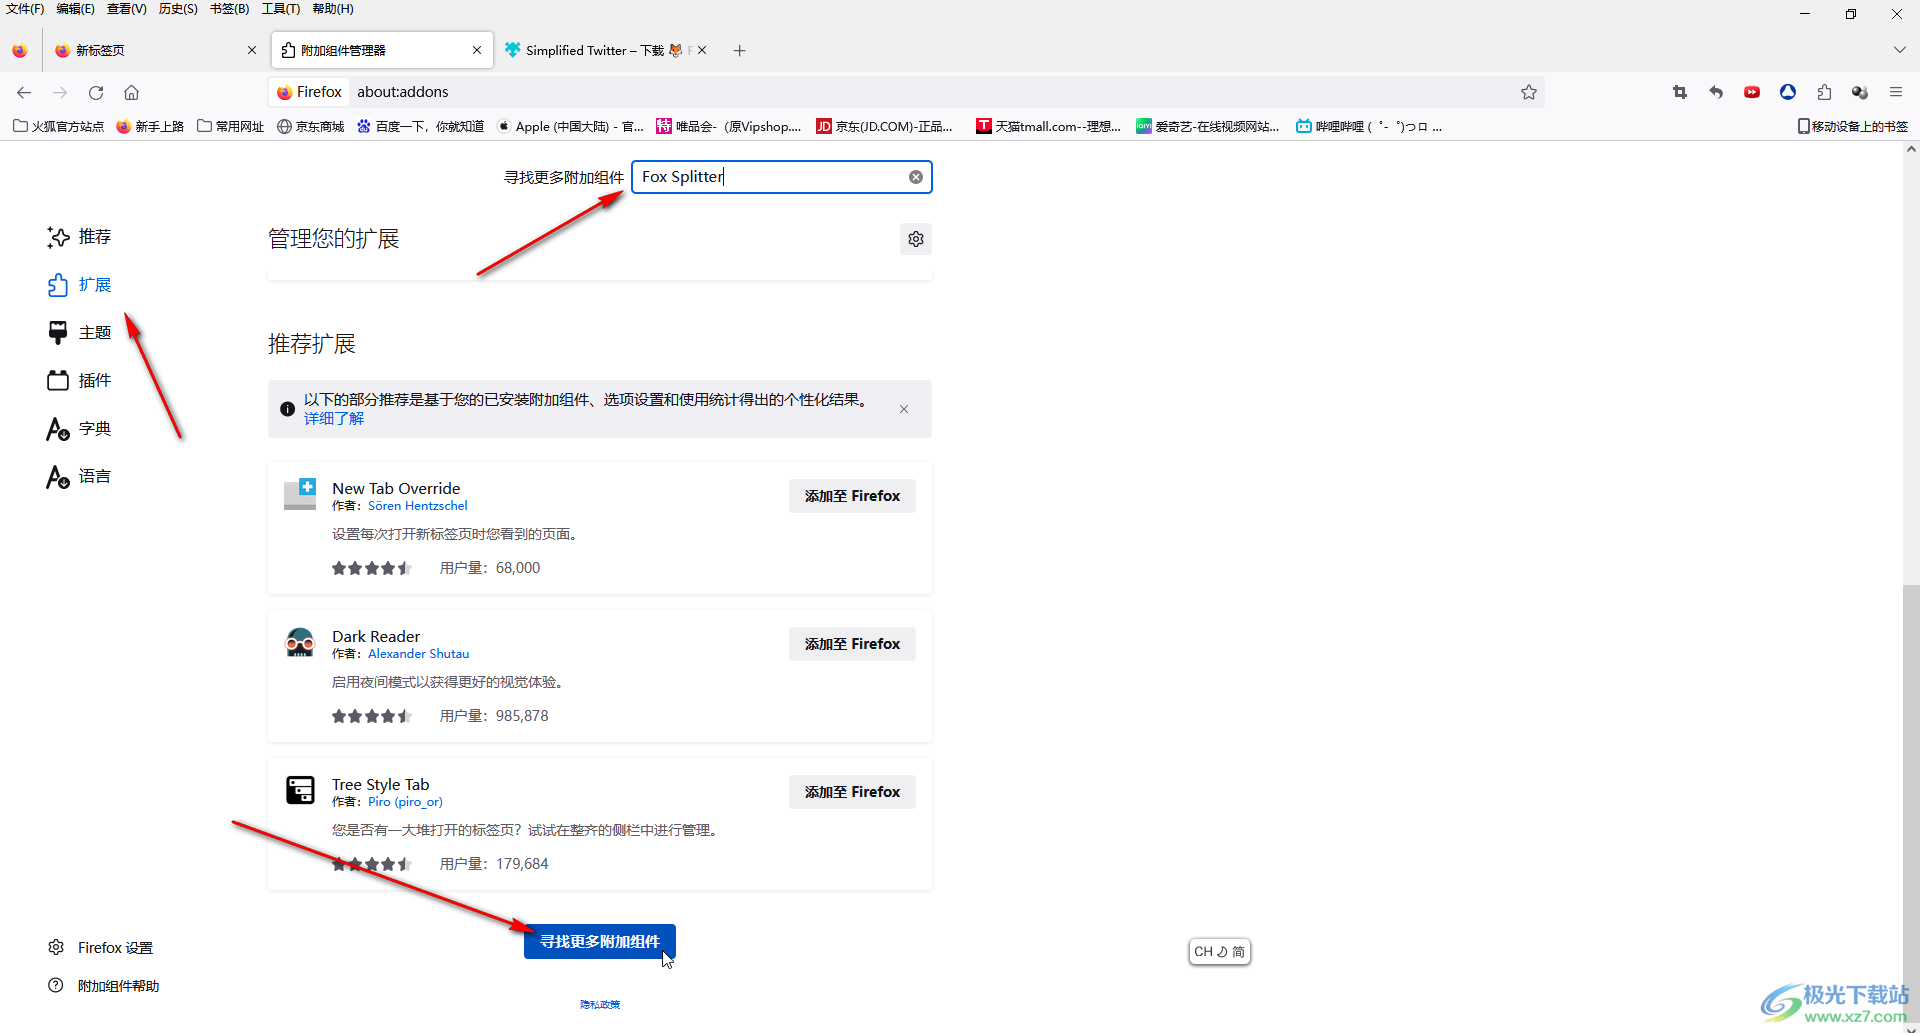The height and width of the screenshot is (1033, 1920).
Task: Click the undo arrow toolbar icon
Action: pos(1716,92)
